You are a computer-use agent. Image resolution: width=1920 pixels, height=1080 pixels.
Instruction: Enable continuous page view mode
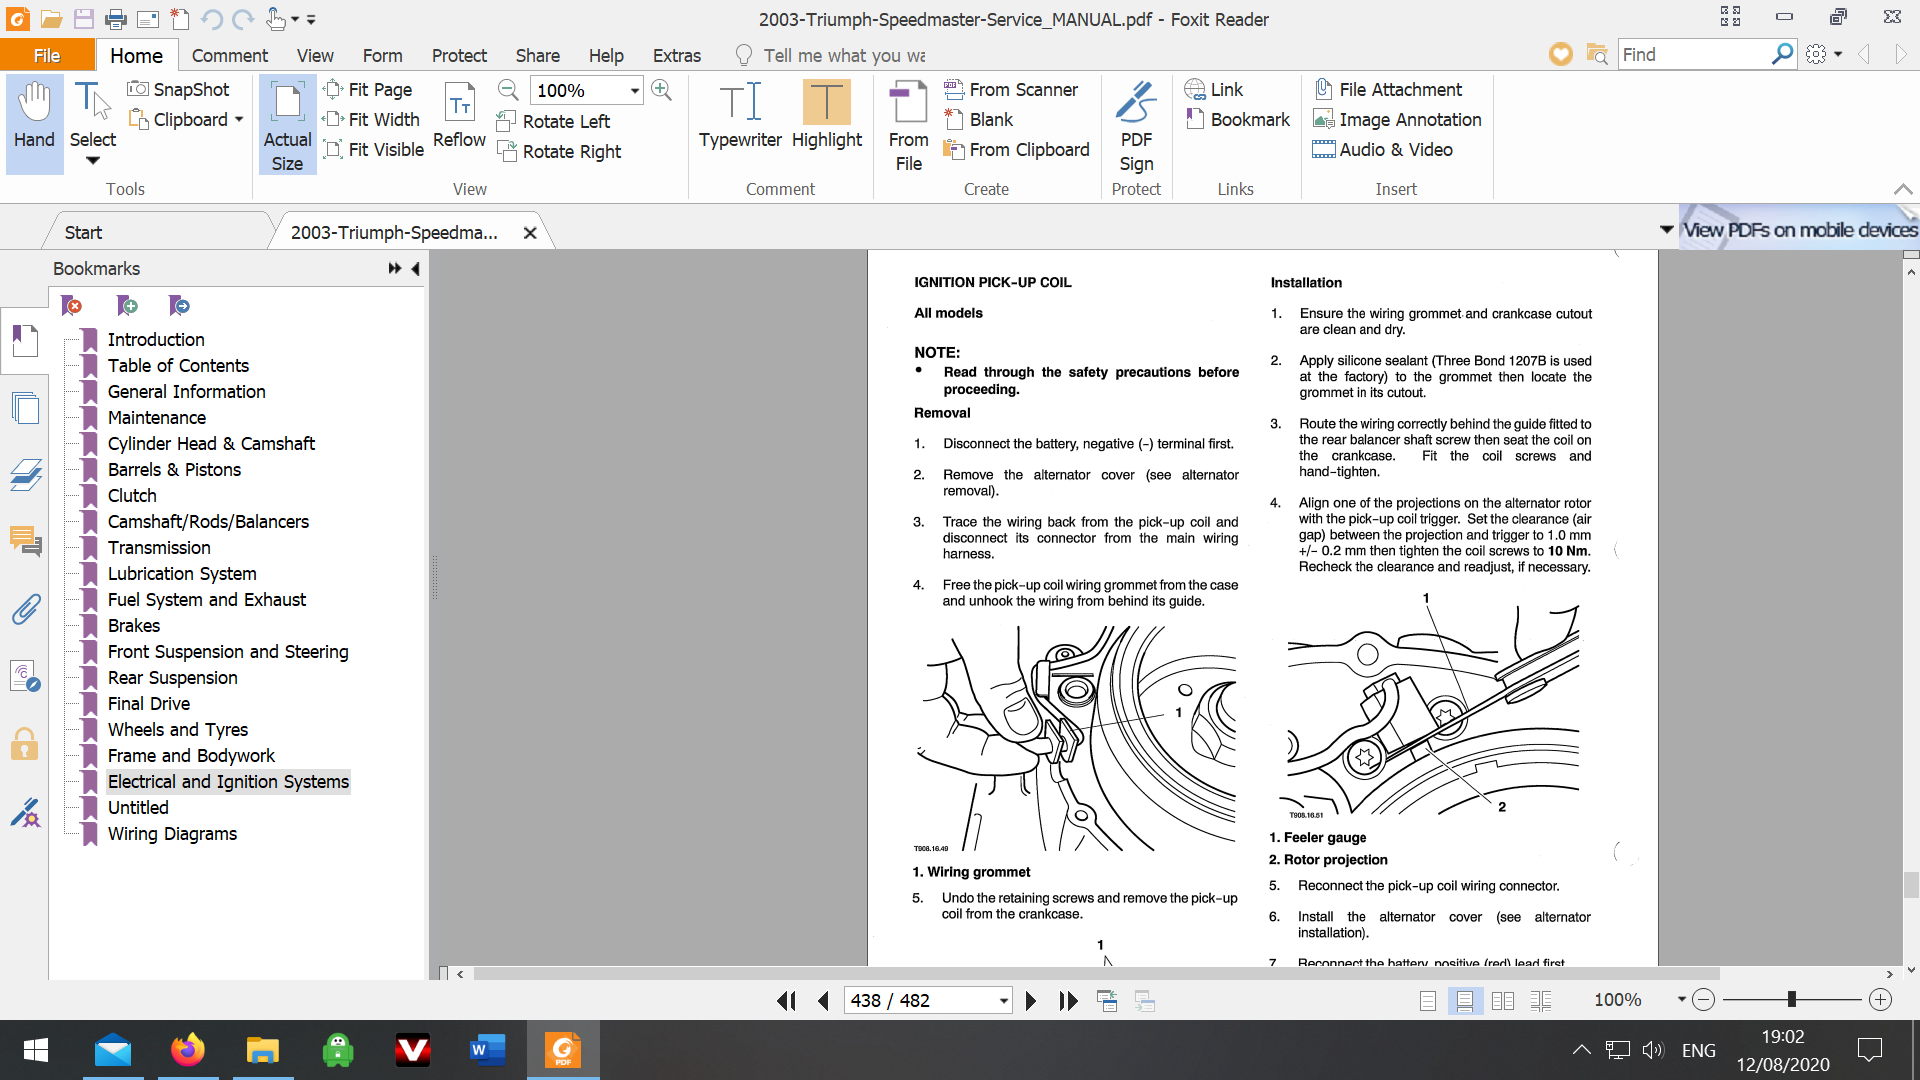pos(1465,1000)
